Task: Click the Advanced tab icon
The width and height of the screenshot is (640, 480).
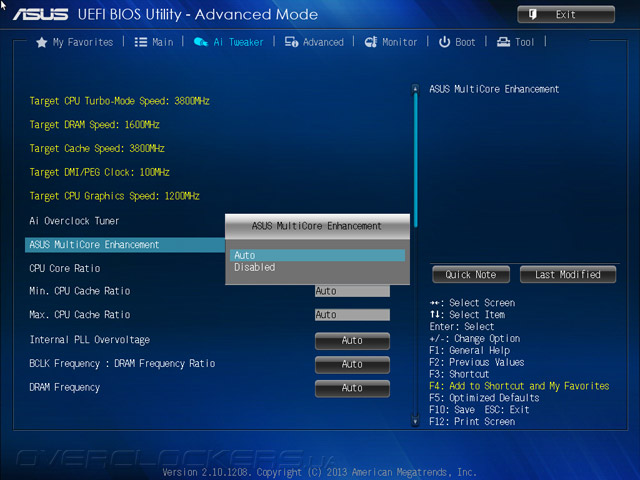Action: point(291,42)
